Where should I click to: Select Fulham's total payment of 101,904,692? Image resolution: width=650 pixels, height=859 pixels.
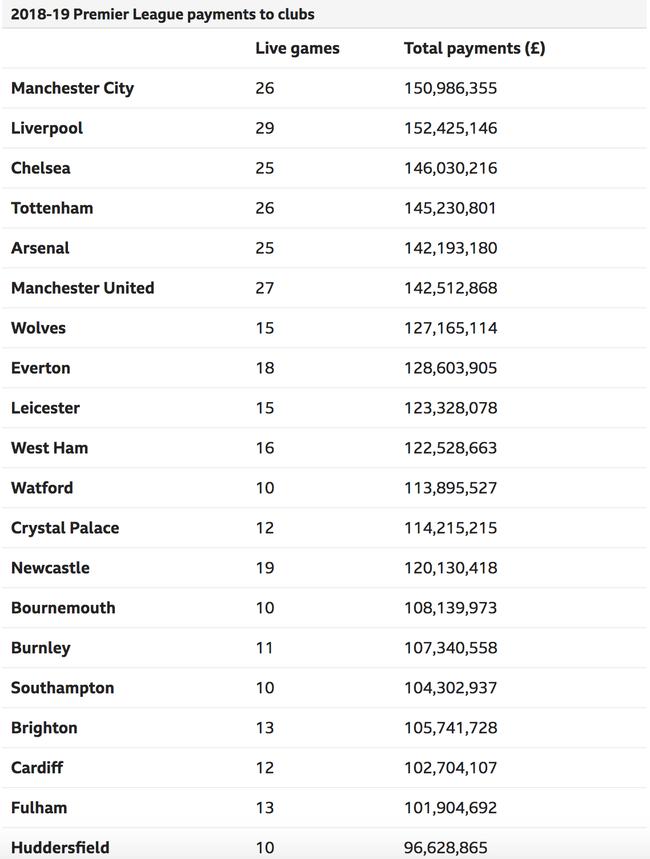451,808
